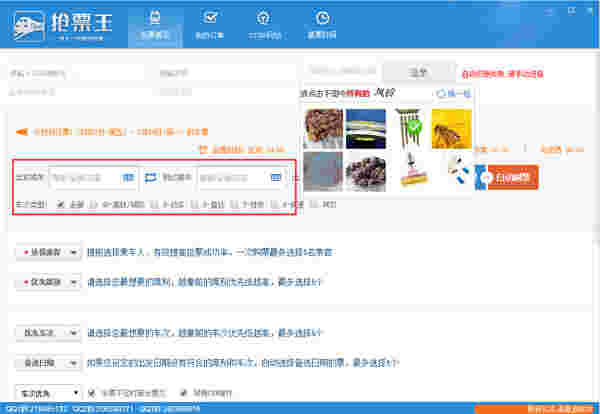The height and width of the screenshot is (414, 600).
Task: Select the yellow background insect captcha image
Action: coord(452,128)
